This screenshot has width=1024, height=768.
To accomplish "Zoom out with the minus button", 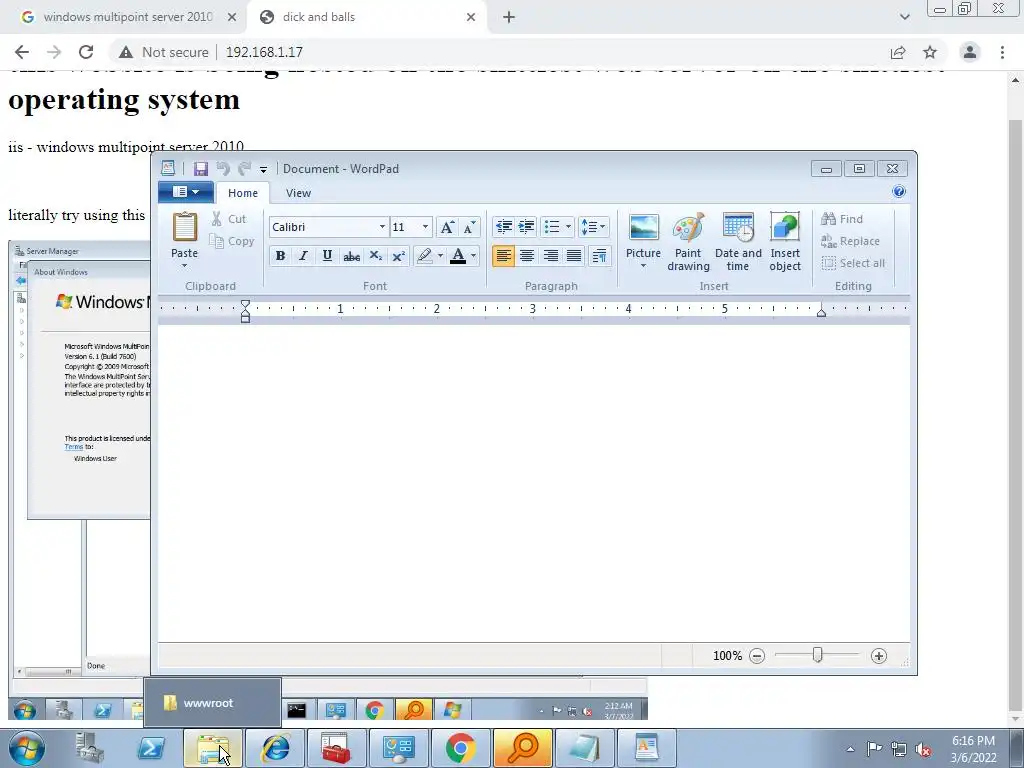I will [x=757, y=656].
